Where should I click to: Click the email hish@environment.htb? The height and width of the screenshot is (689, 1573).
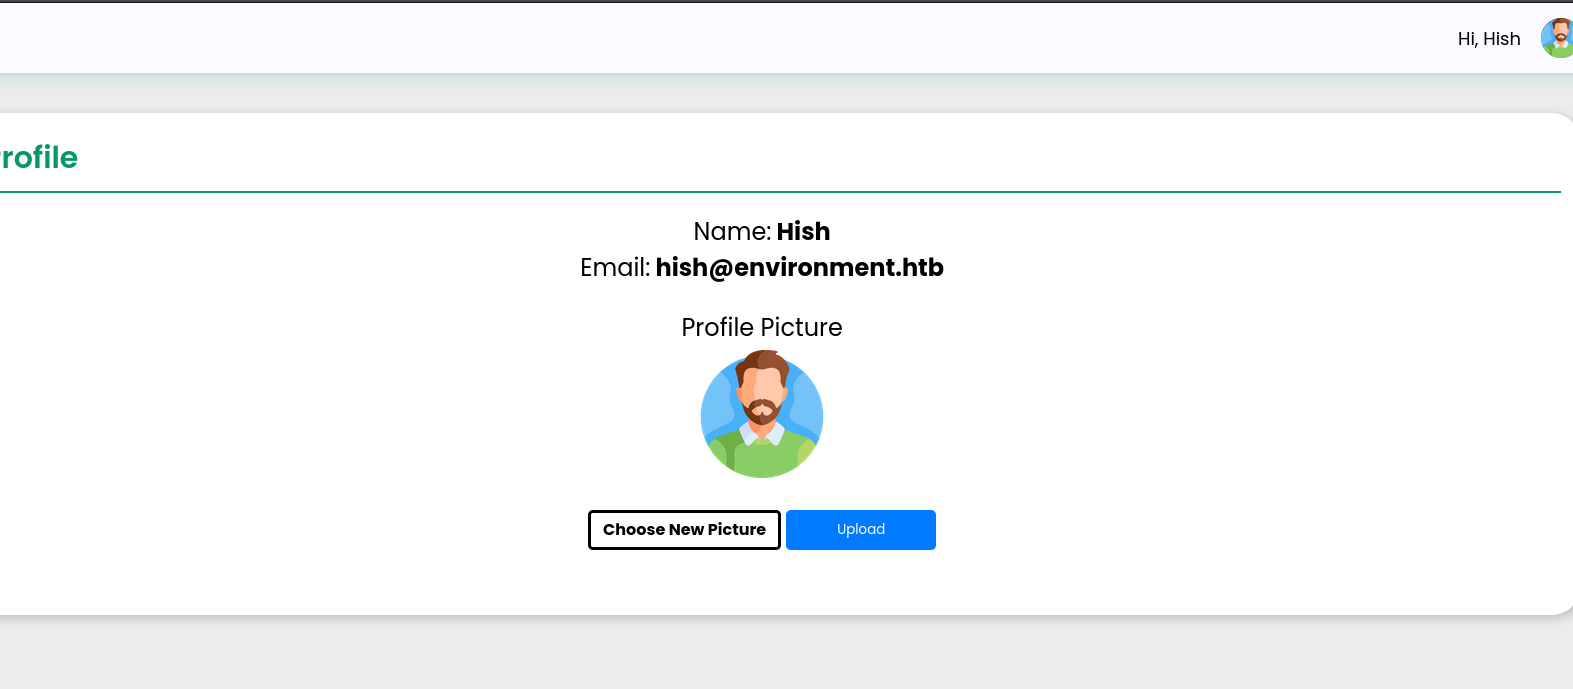coord(799,267)
